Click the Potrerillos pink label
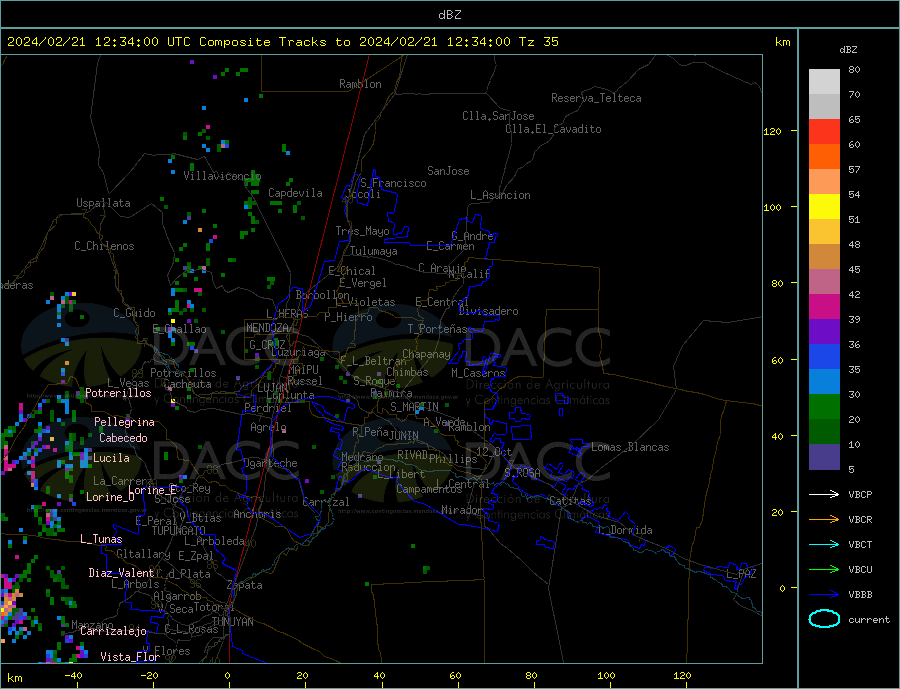 118,393
